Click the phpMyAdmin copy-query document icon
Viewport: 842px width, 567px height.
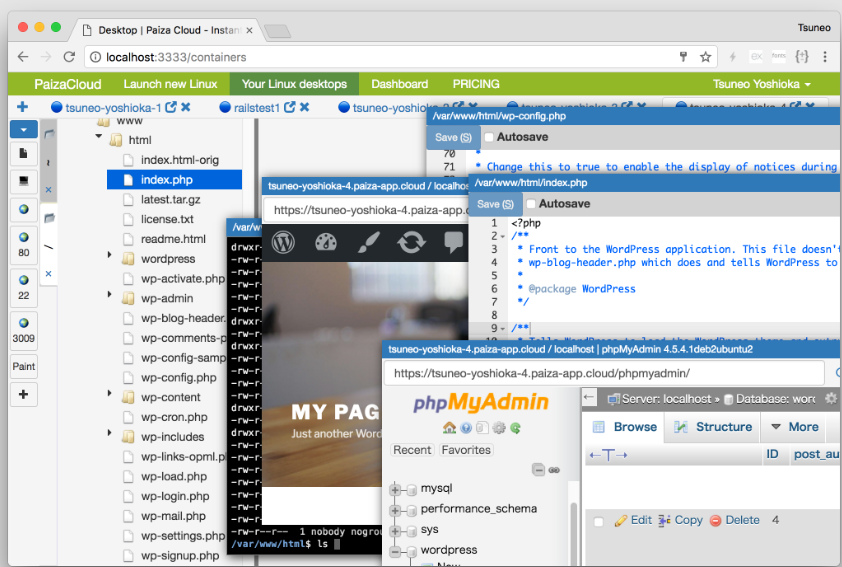pyautogui.click(x=482, y=428)
